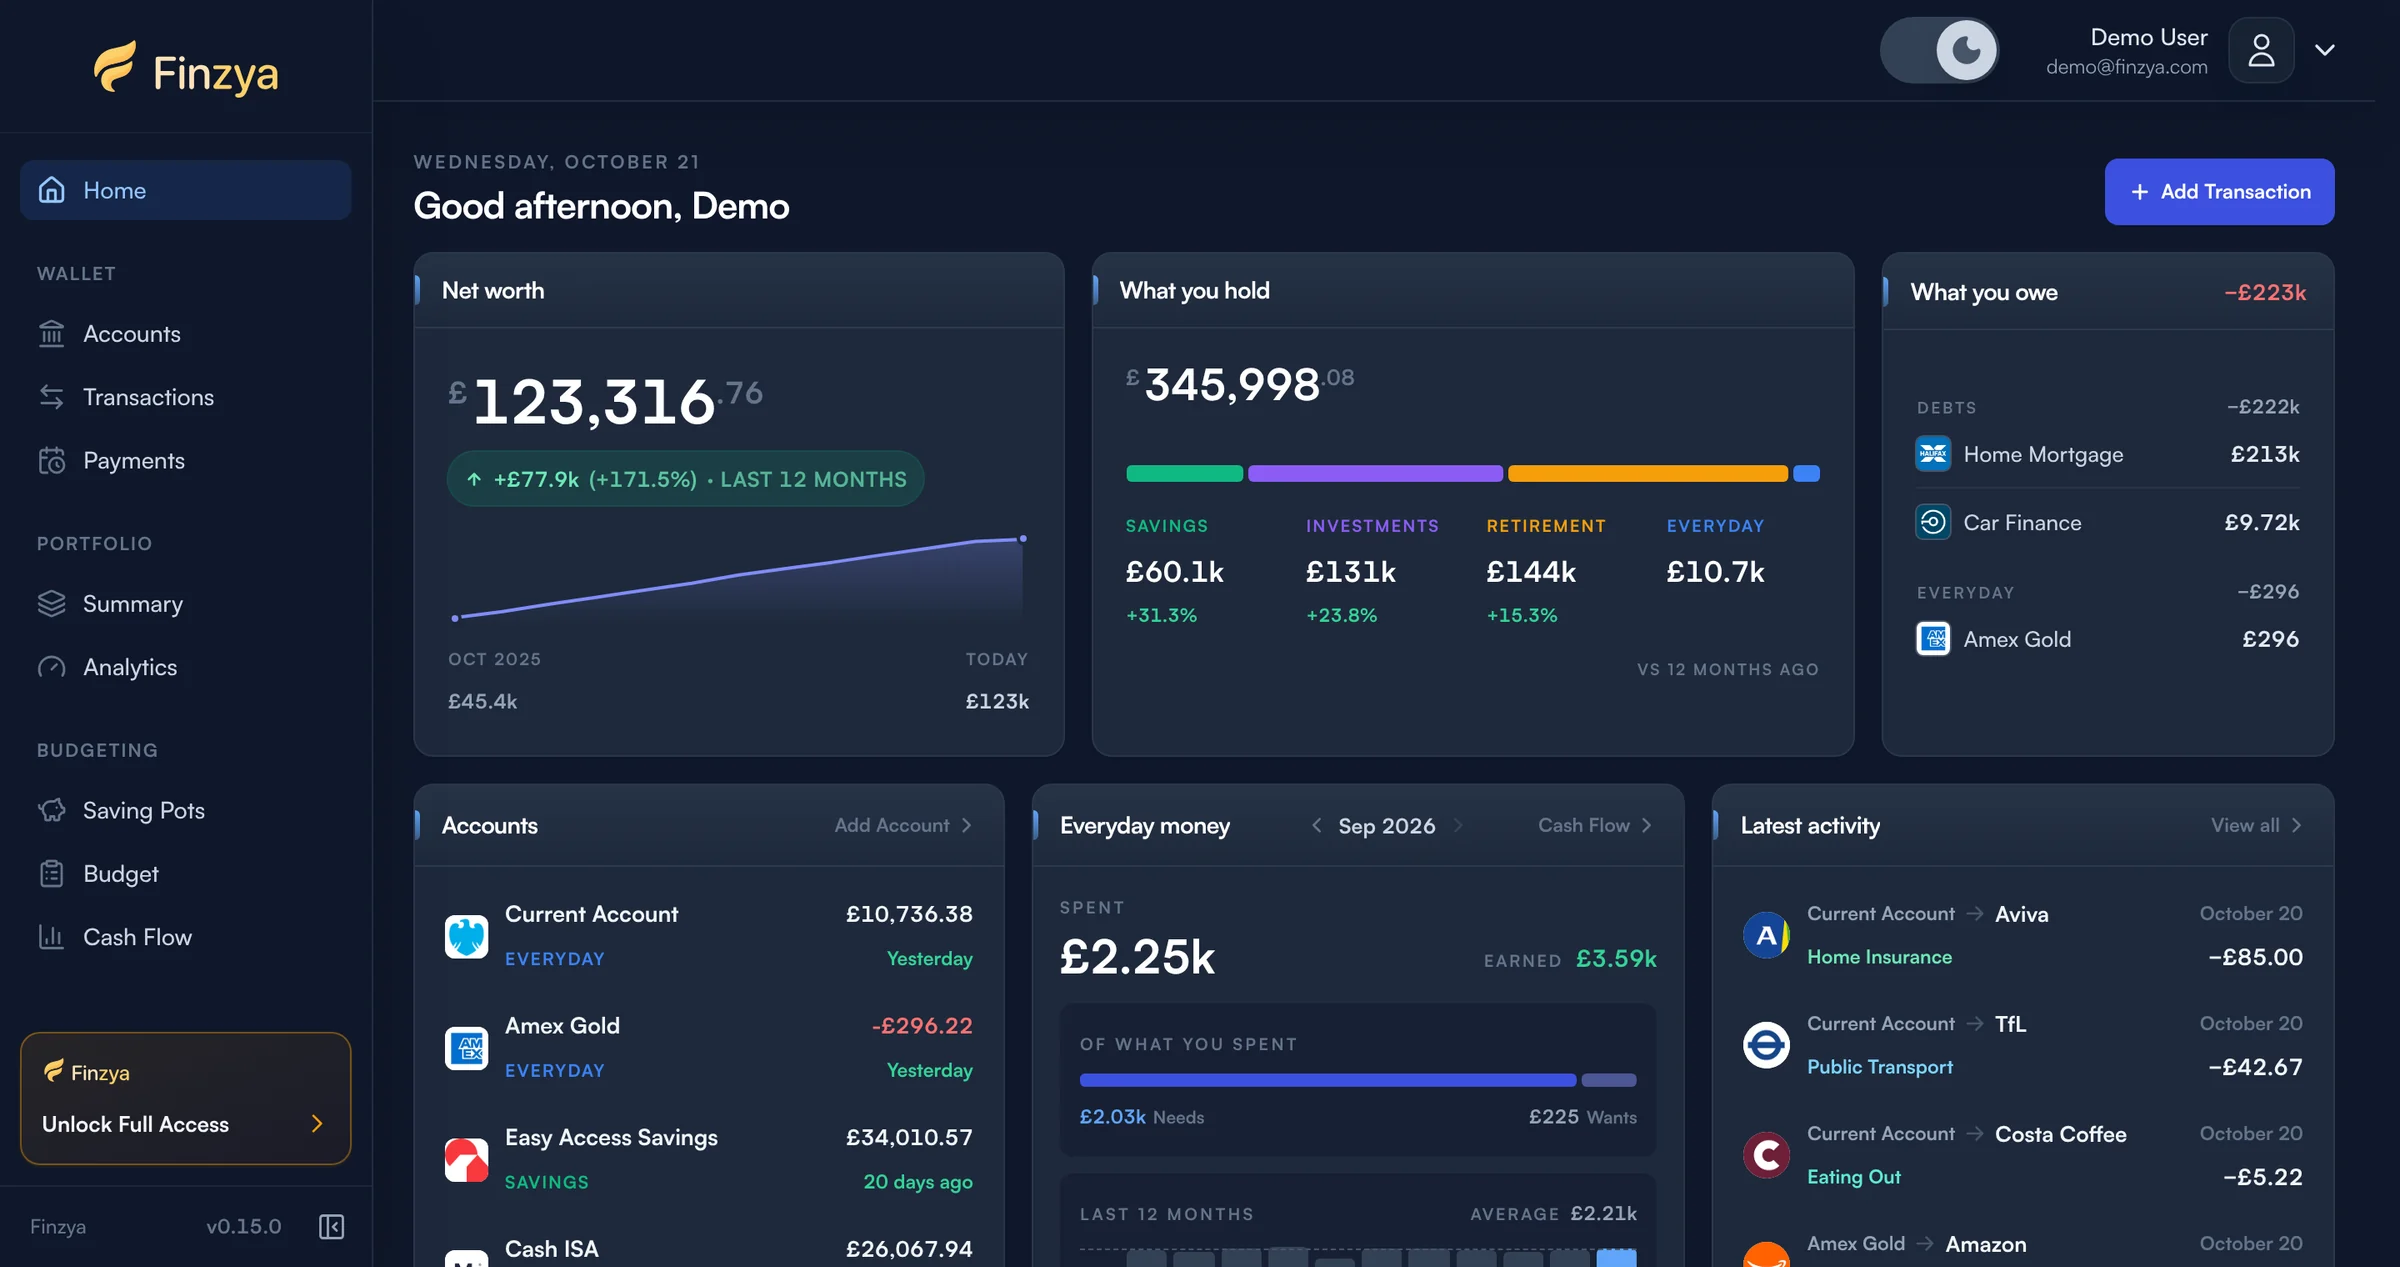This screenshot has height=1267, width=2400.
Task: Click the Home Insurance category label
Action: 1879,957
